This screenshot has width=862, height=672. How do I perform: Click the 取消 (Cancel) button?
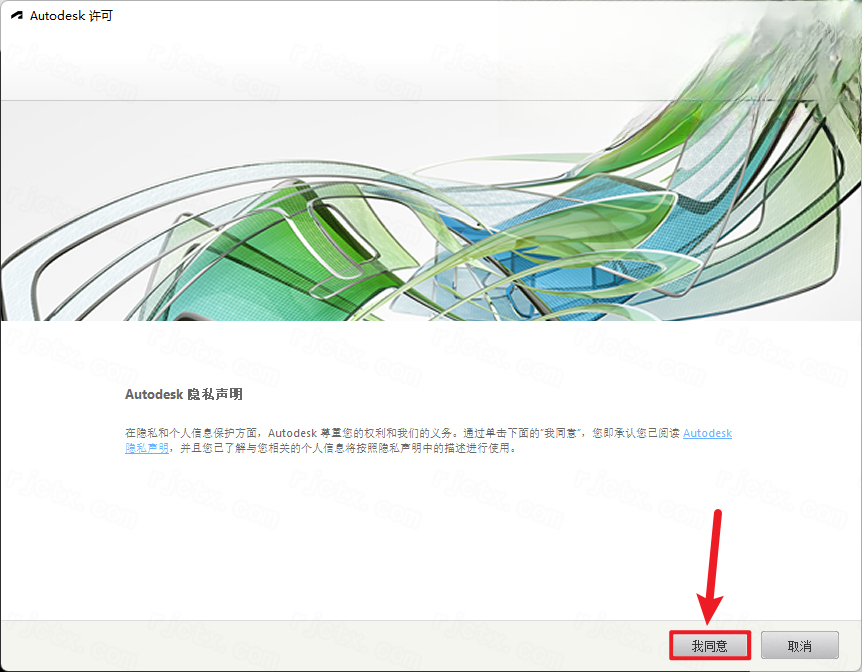point(799,646)
